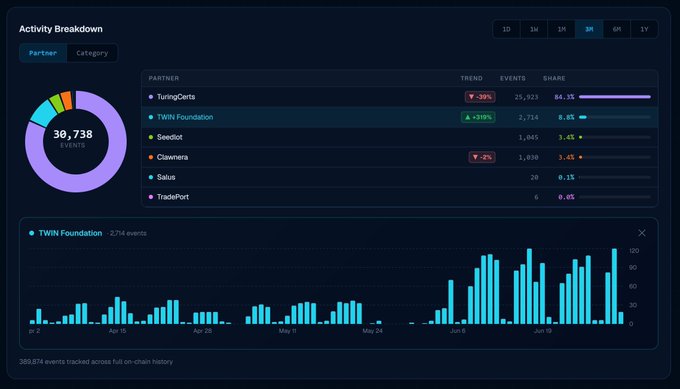This screenshot has height=389, width=680.
Task: Click the green dot beside Seedlot
Action: point(150,137)
